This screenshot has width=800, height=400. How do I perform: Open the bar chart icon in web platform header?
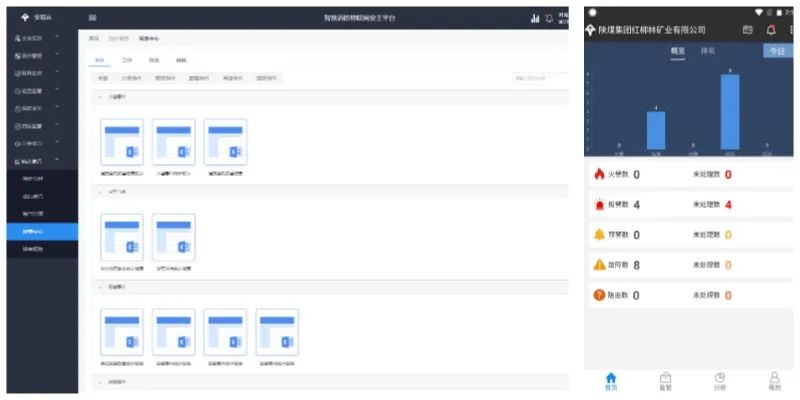[535, 18]
